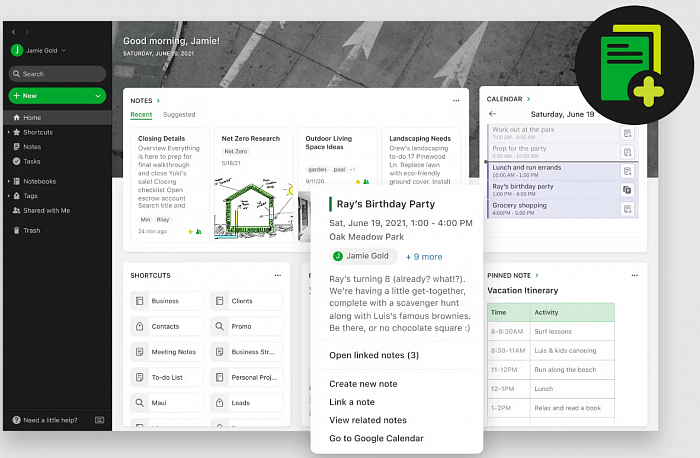700x458 pixels.
Task: Click the '+ 9 more' attendees link
Action: pos(423,256)
